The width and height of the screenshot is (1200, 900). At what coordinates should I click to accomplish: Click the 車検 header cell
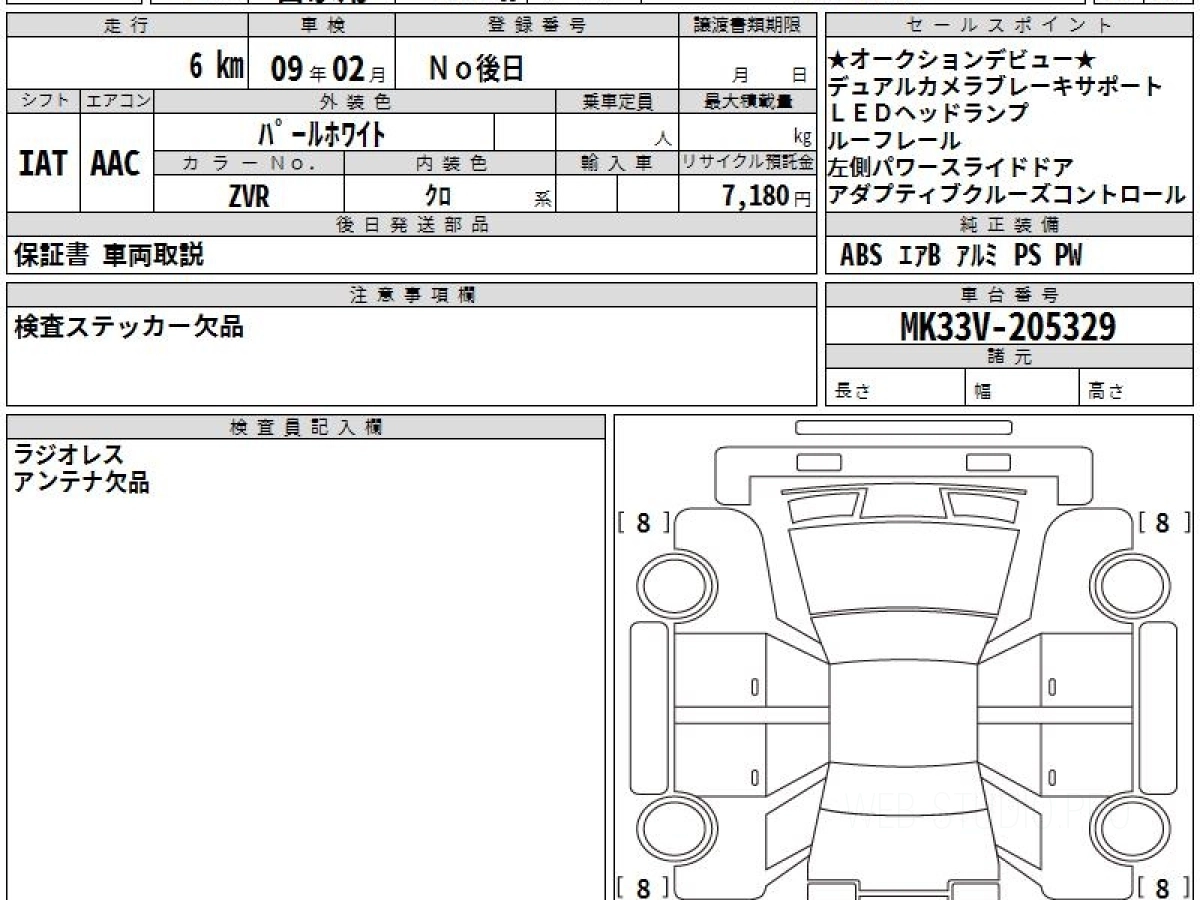coord(321,26)
